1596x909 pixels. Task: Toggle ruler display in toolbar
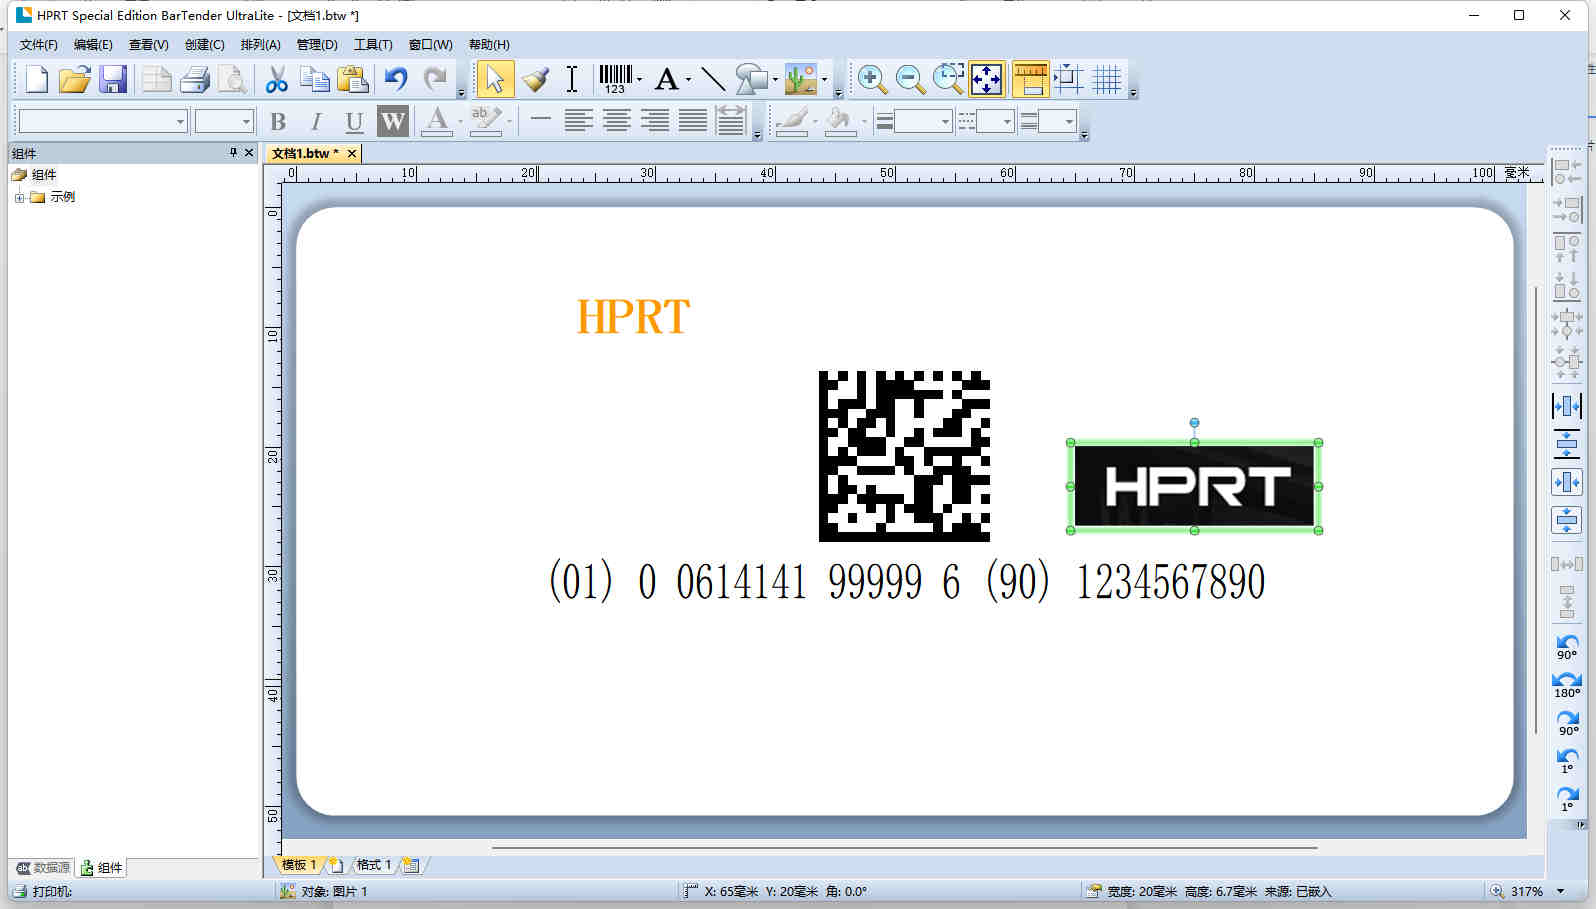coord(1030,79)
